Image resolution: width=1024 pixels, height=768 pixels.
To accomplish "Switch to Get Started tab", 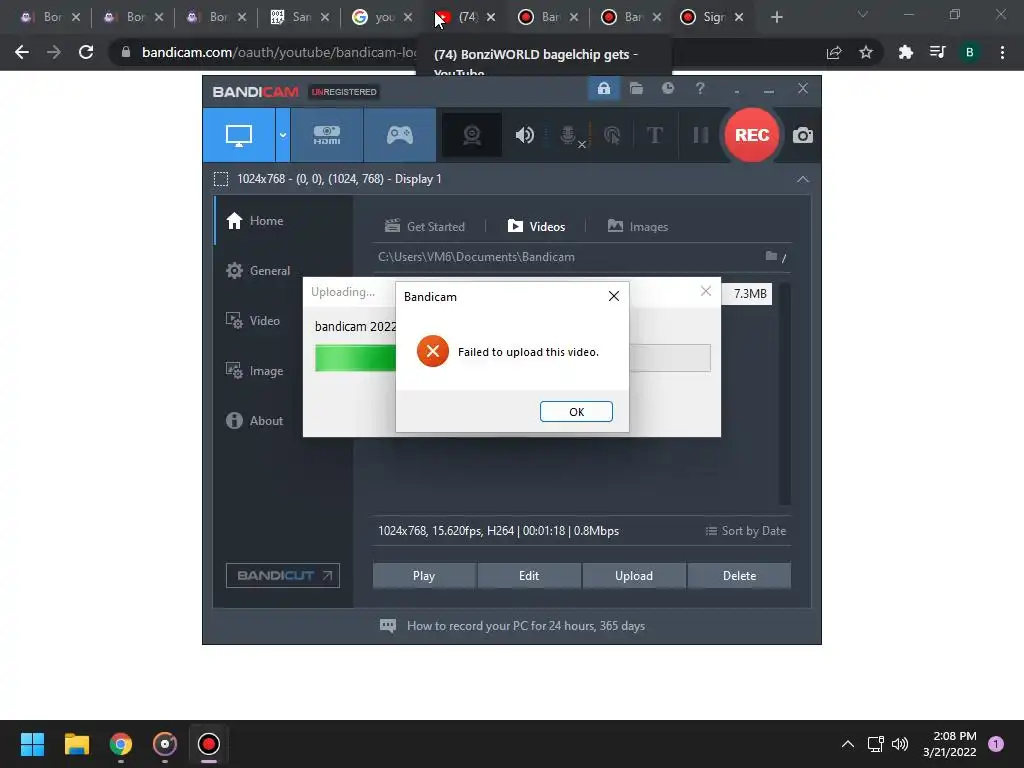I will 425,227.
